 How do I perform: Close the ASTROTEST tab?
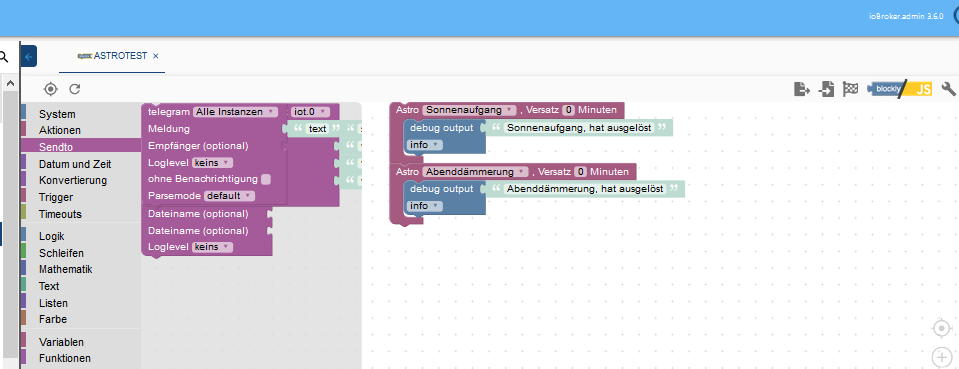[x=155, y=56]
